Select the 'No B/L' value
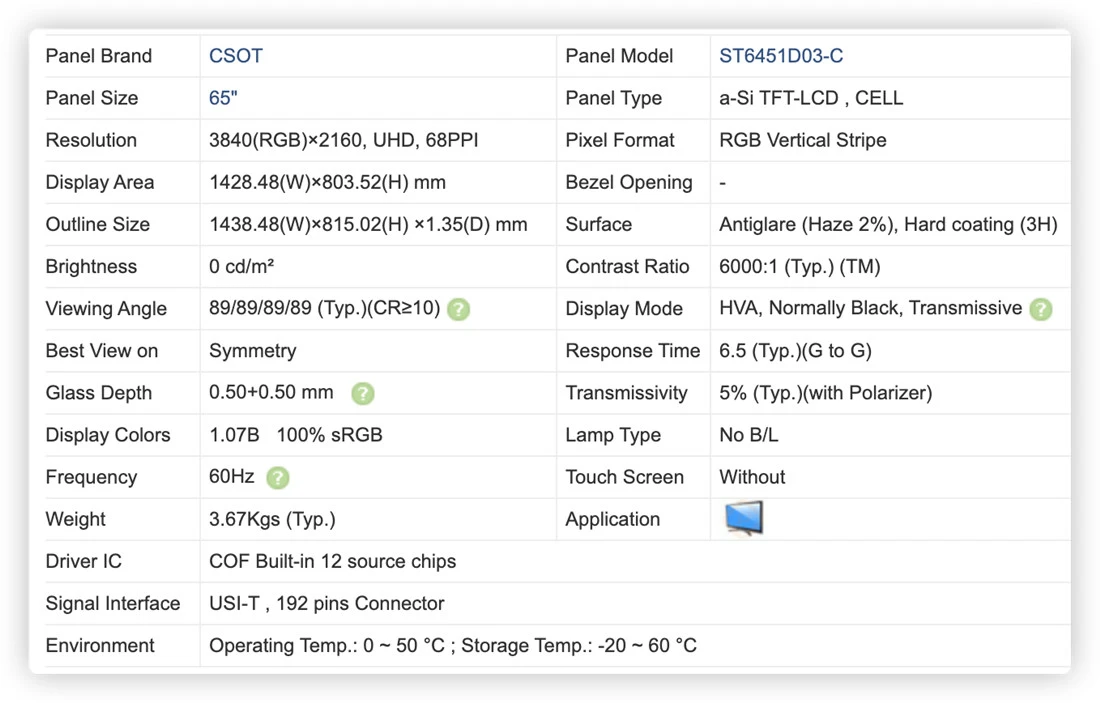 click(x=749, y=435)
